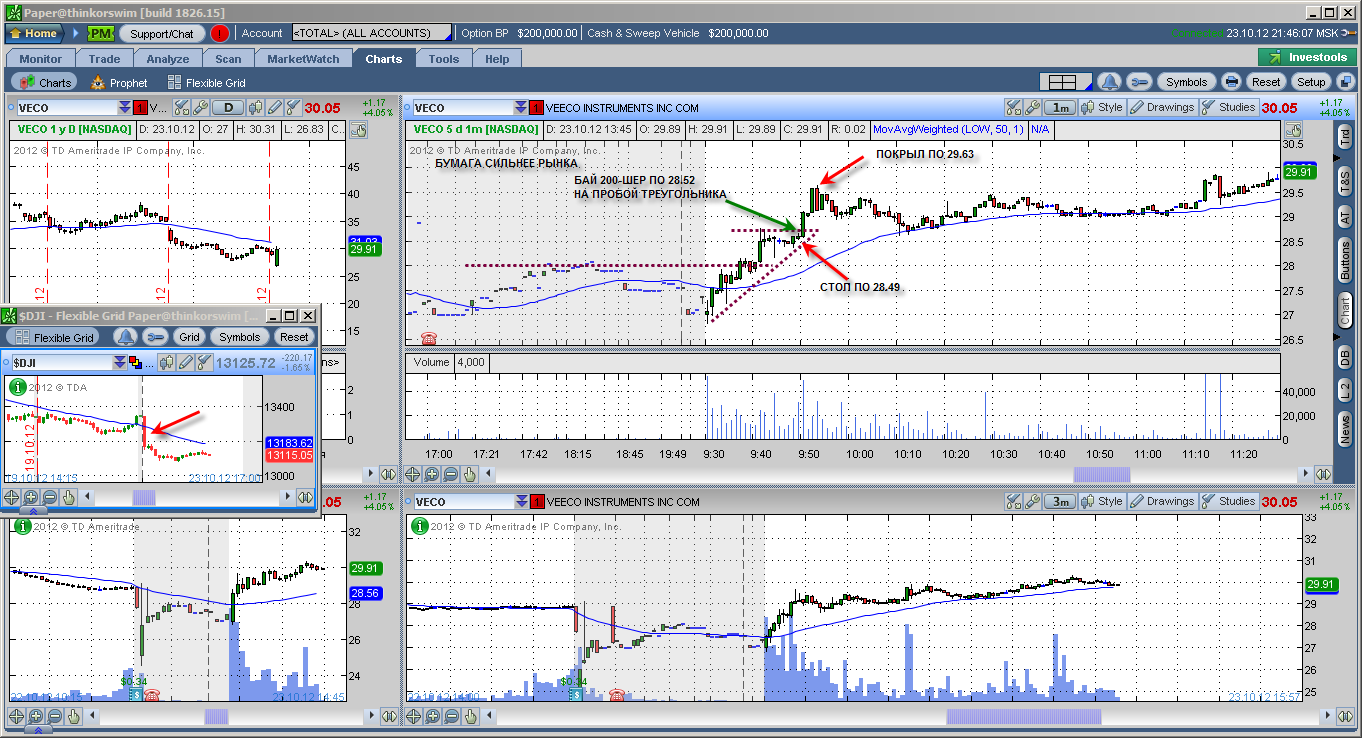Open info on the VECO 3m chart
Screen dimensions: 1362x738
[x=419, y=525]
